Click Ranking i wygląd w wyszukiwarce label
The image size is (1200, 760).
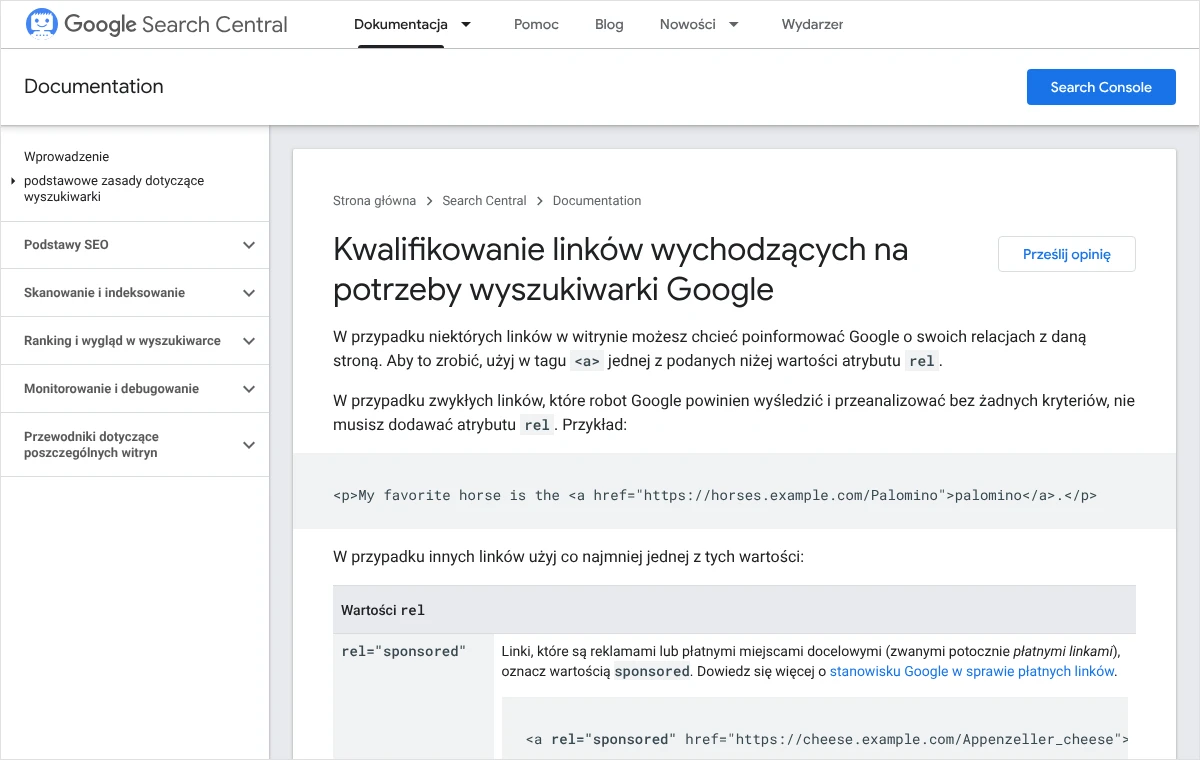click(x=122, y=341)
